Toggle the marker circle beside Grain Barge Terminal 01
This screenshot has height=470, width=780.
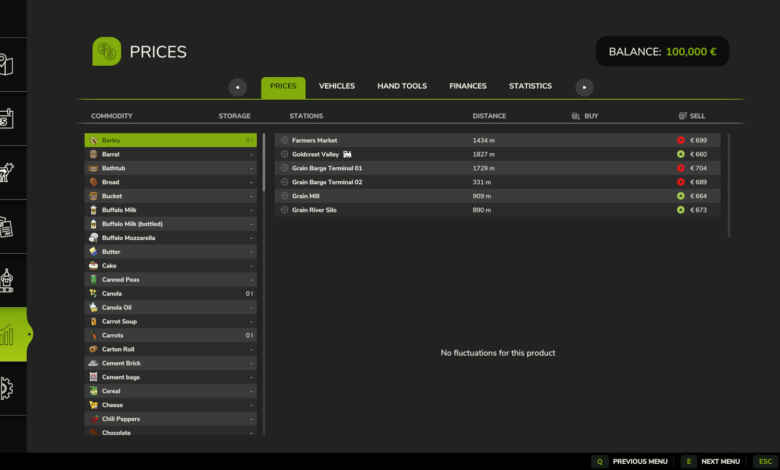click(285, 168)
